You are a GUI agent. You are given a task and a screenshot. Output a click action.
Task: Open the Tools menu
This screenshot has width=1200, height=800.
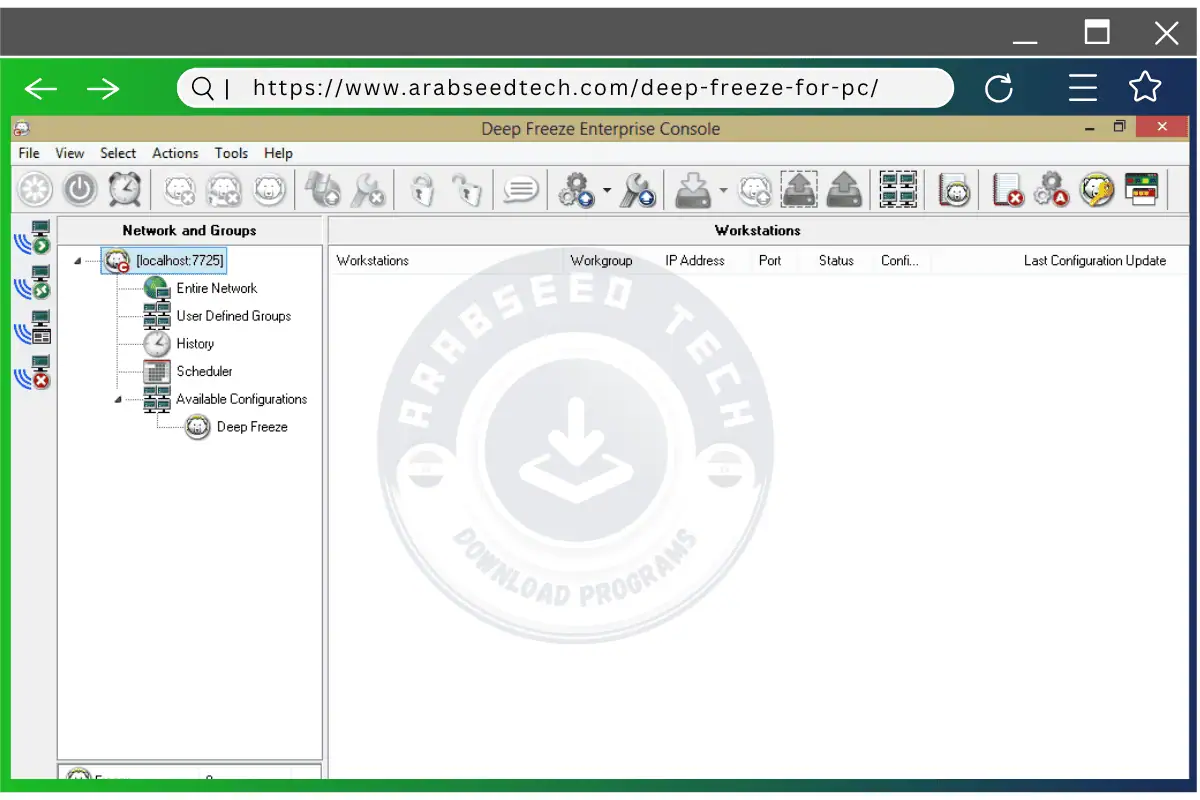click(231, 153)
